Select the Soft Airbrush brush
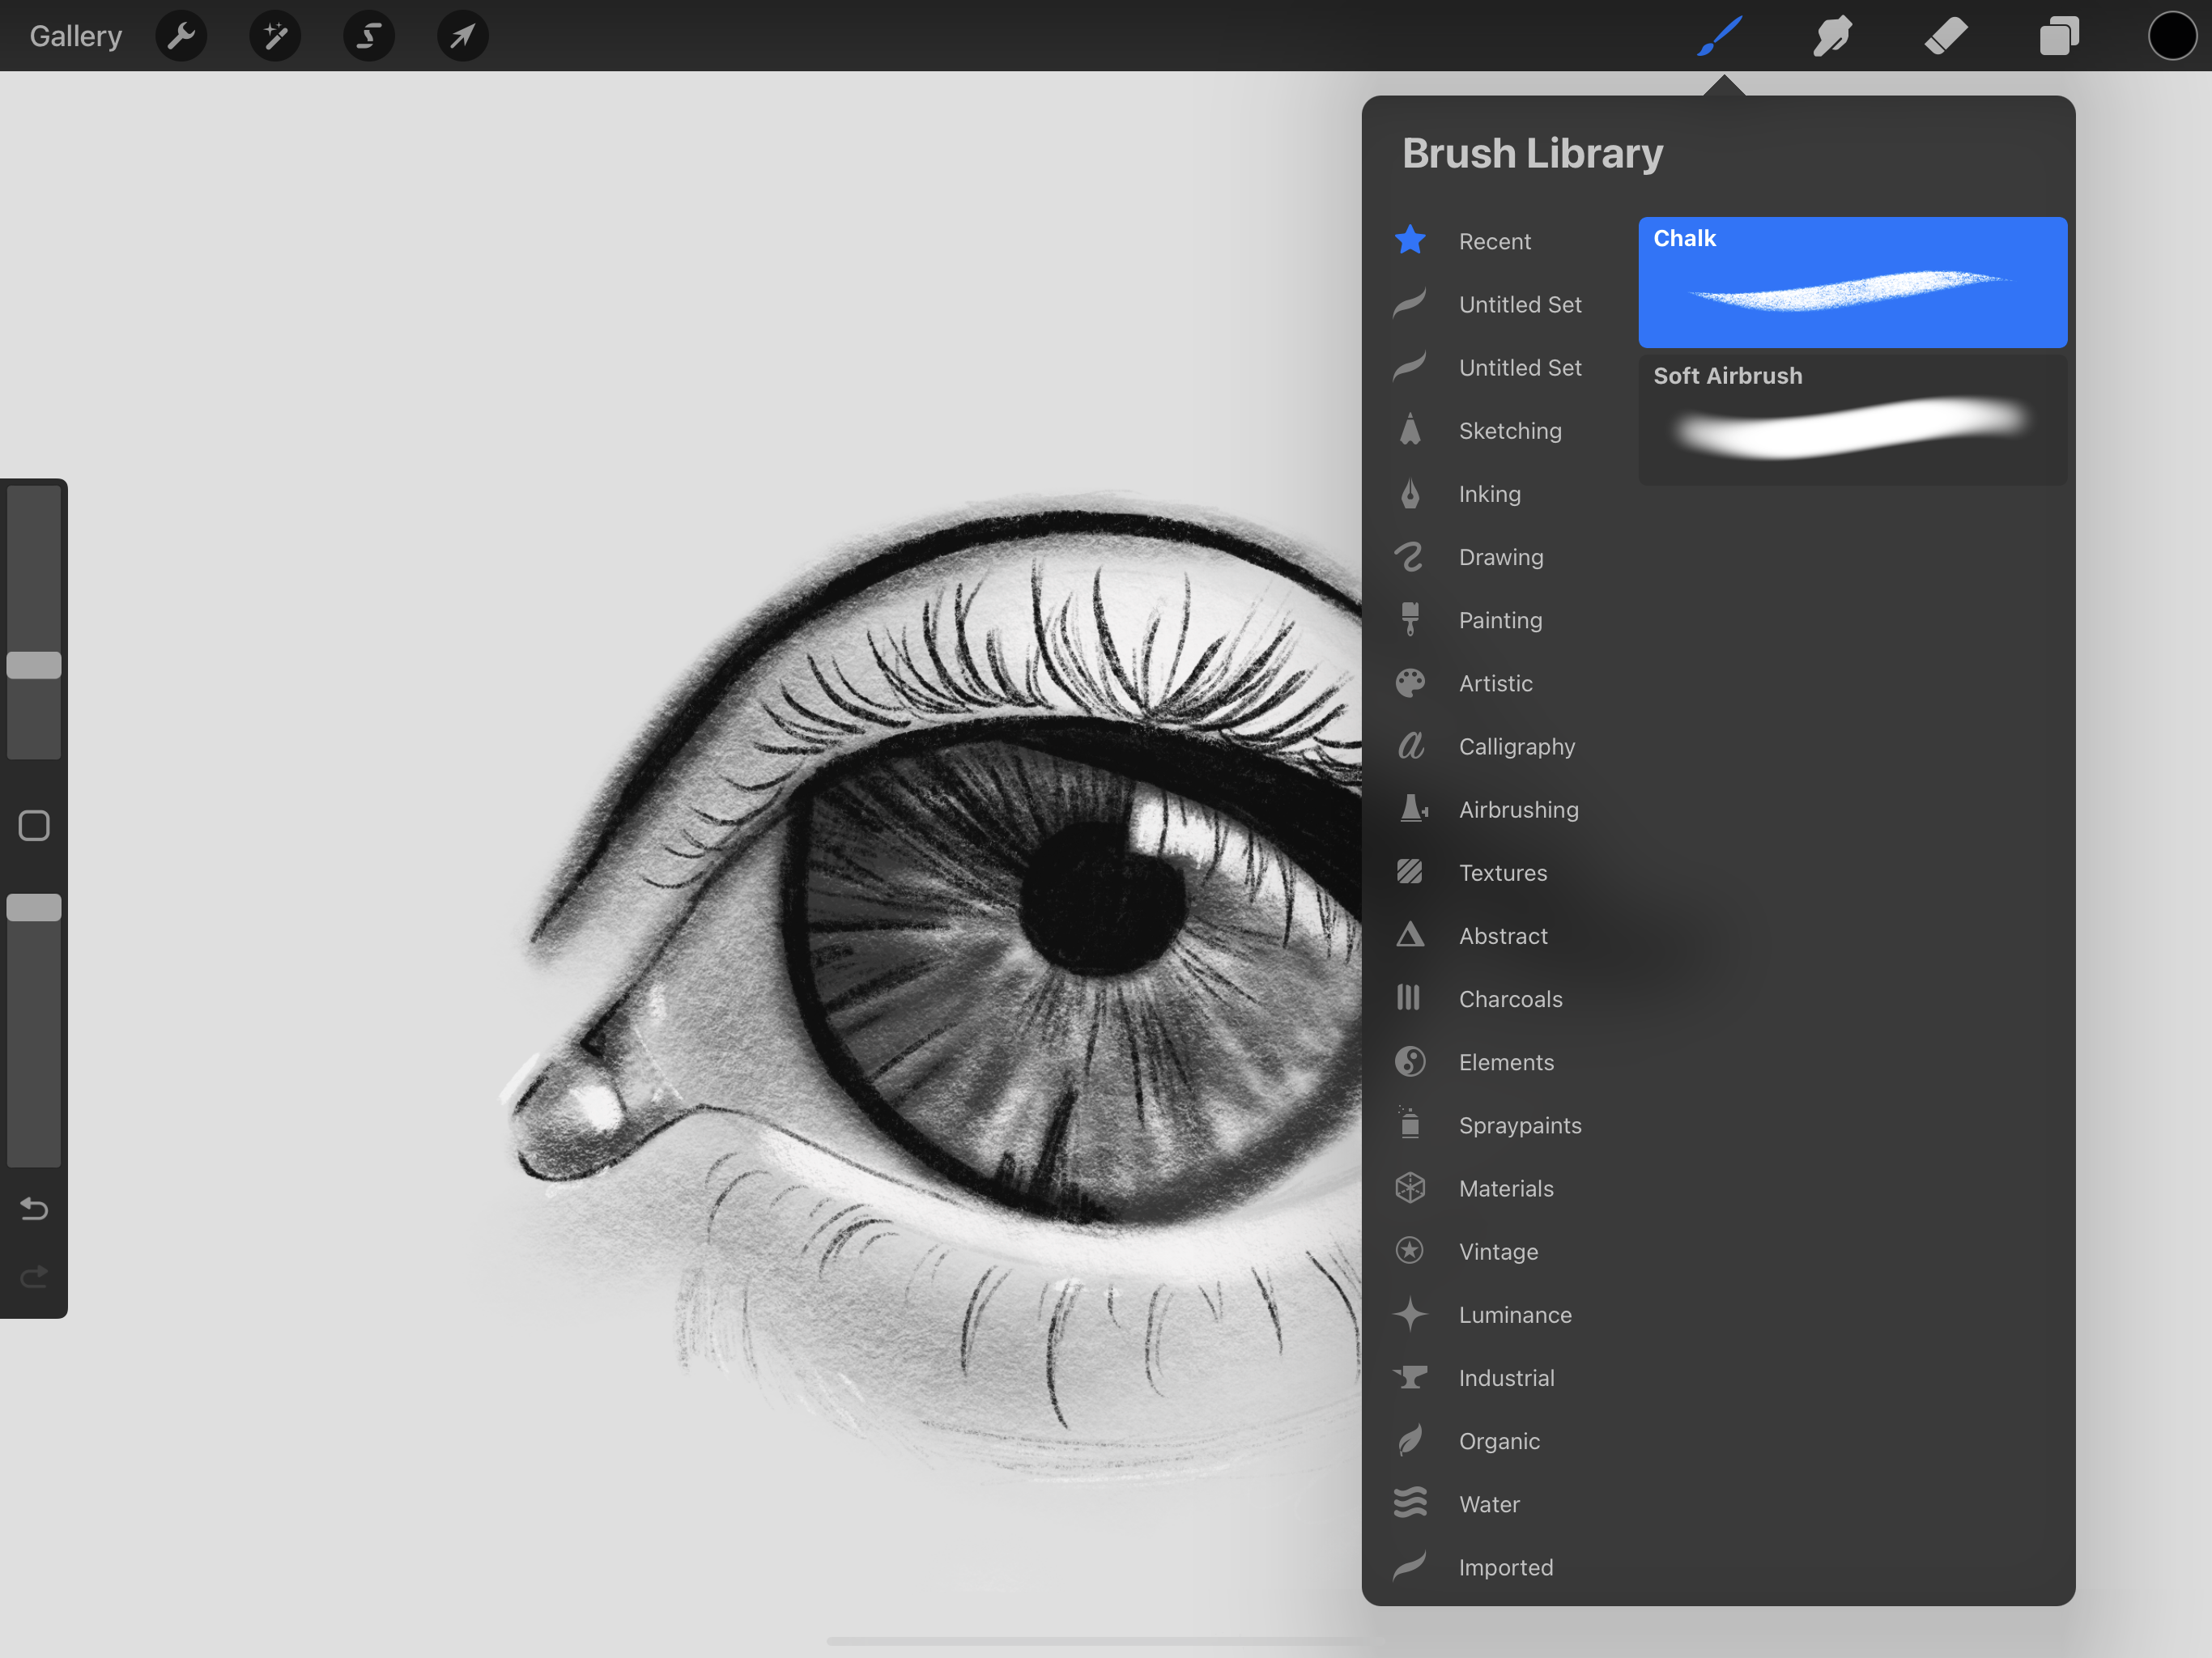The width and height of the screenshot is (2212, 1658). click(x=1851, y=420)
